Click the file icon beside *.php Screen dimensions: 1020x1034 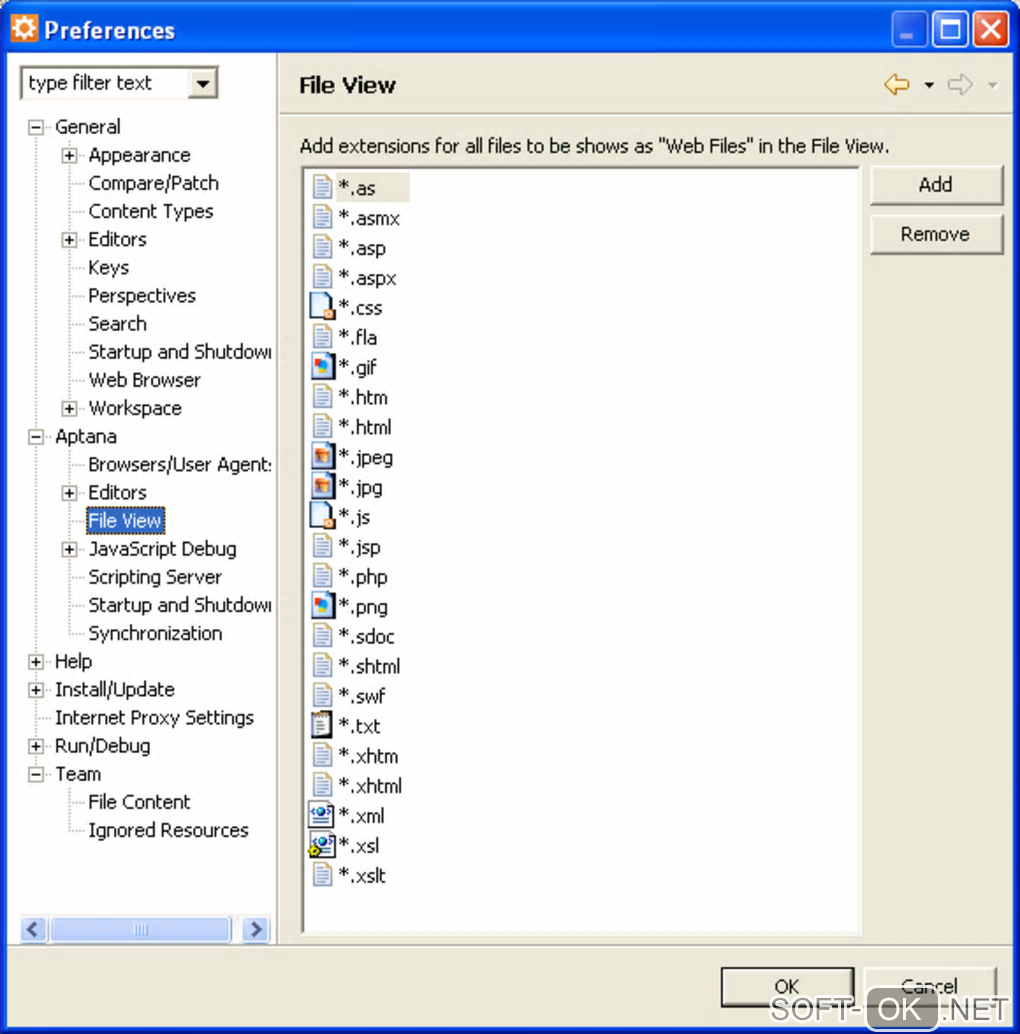[x=322, y=576]
